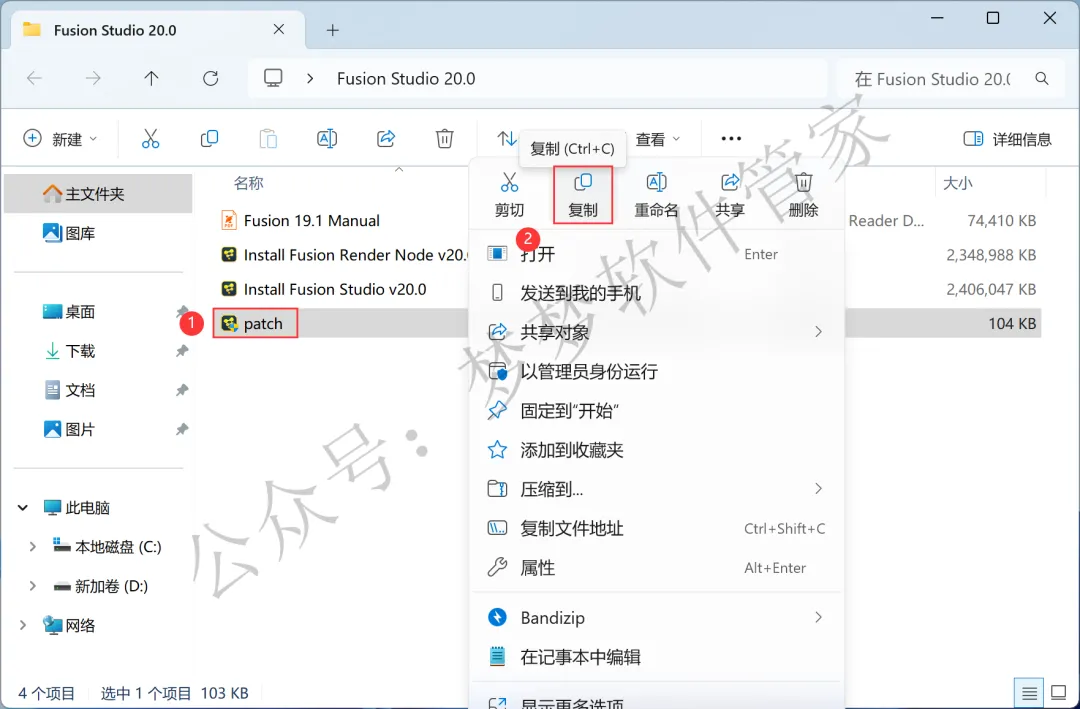Screen dimensions: 1080x709
Task: Open the Bandizip submenu
Action: point(656,617)
